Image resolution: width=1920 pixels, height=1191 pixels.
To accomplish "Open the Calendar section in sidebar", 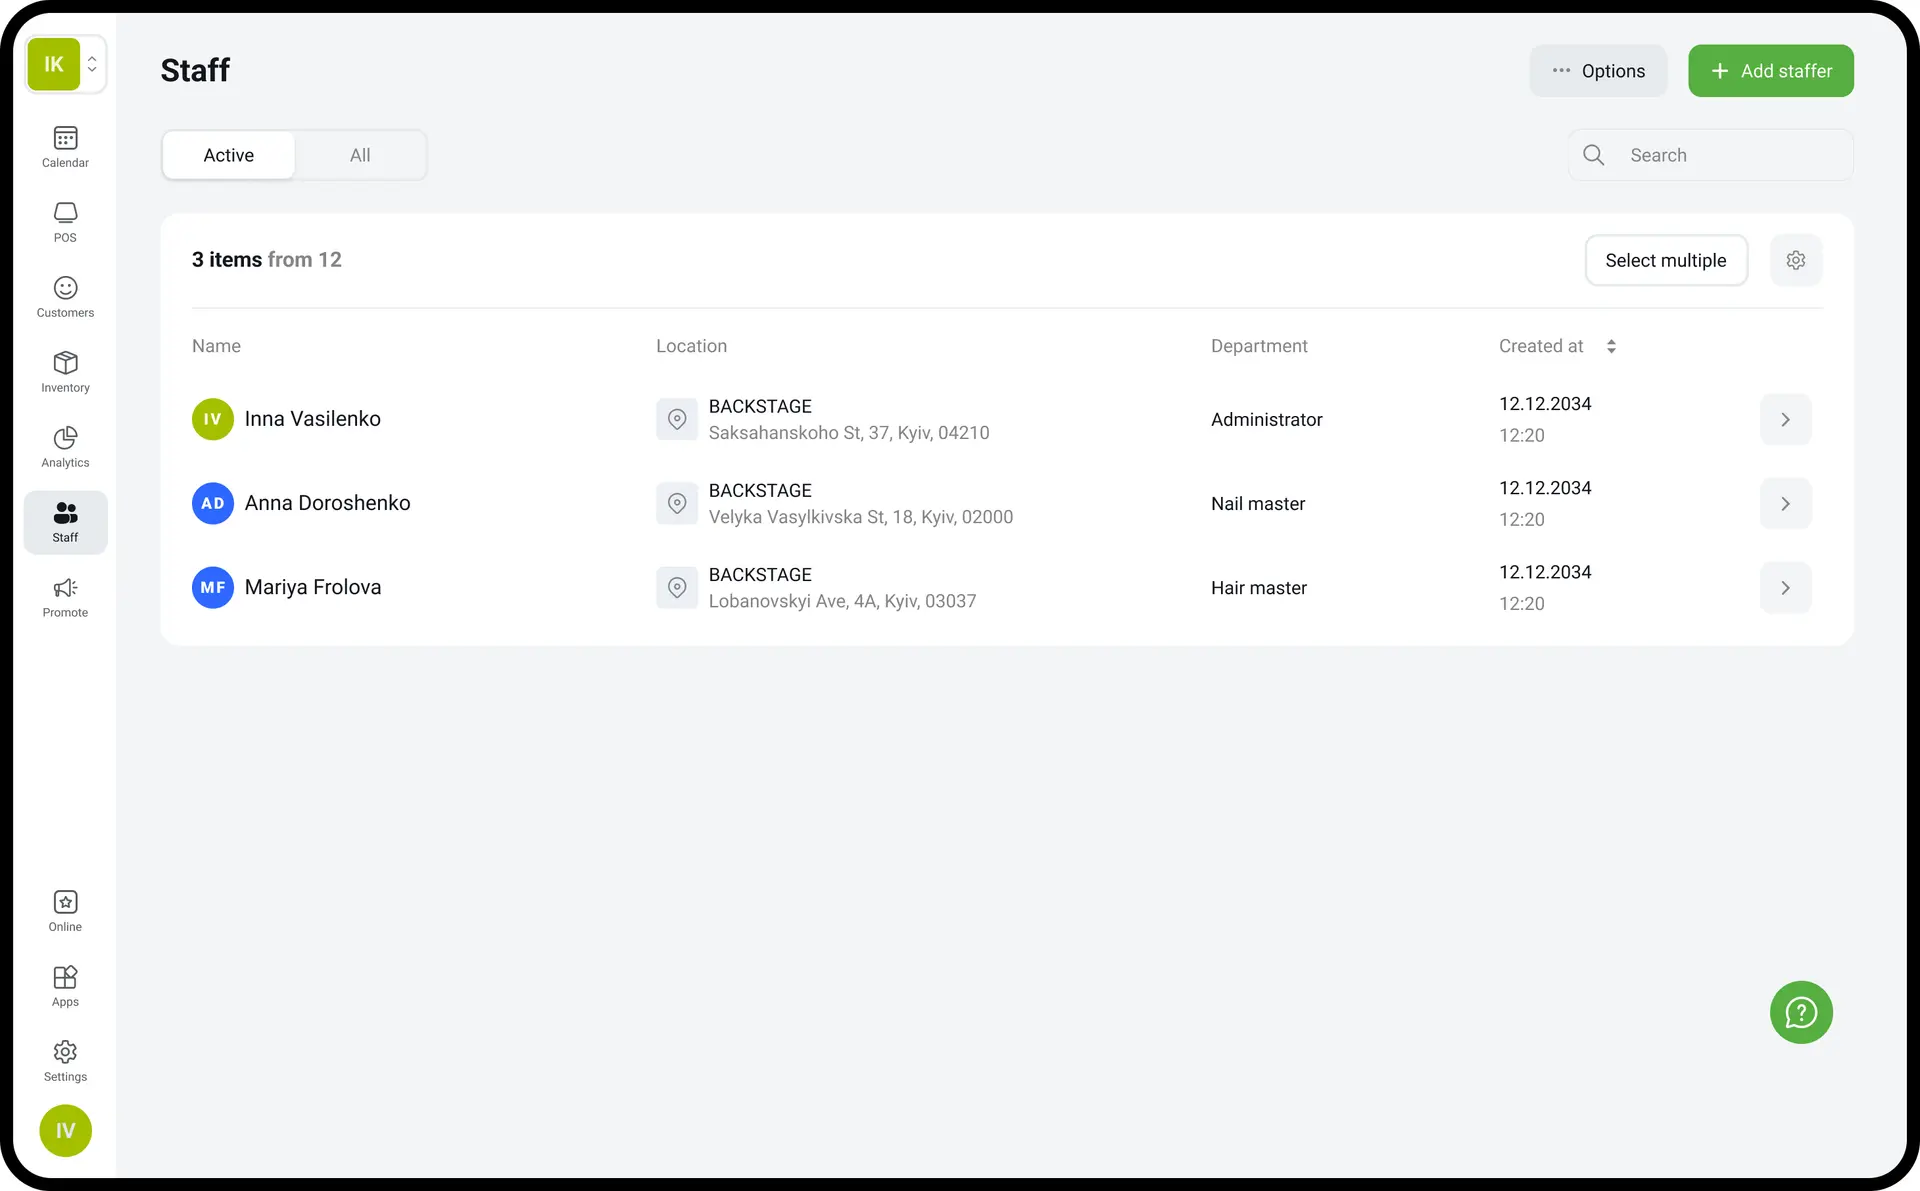I will (65, 147).
